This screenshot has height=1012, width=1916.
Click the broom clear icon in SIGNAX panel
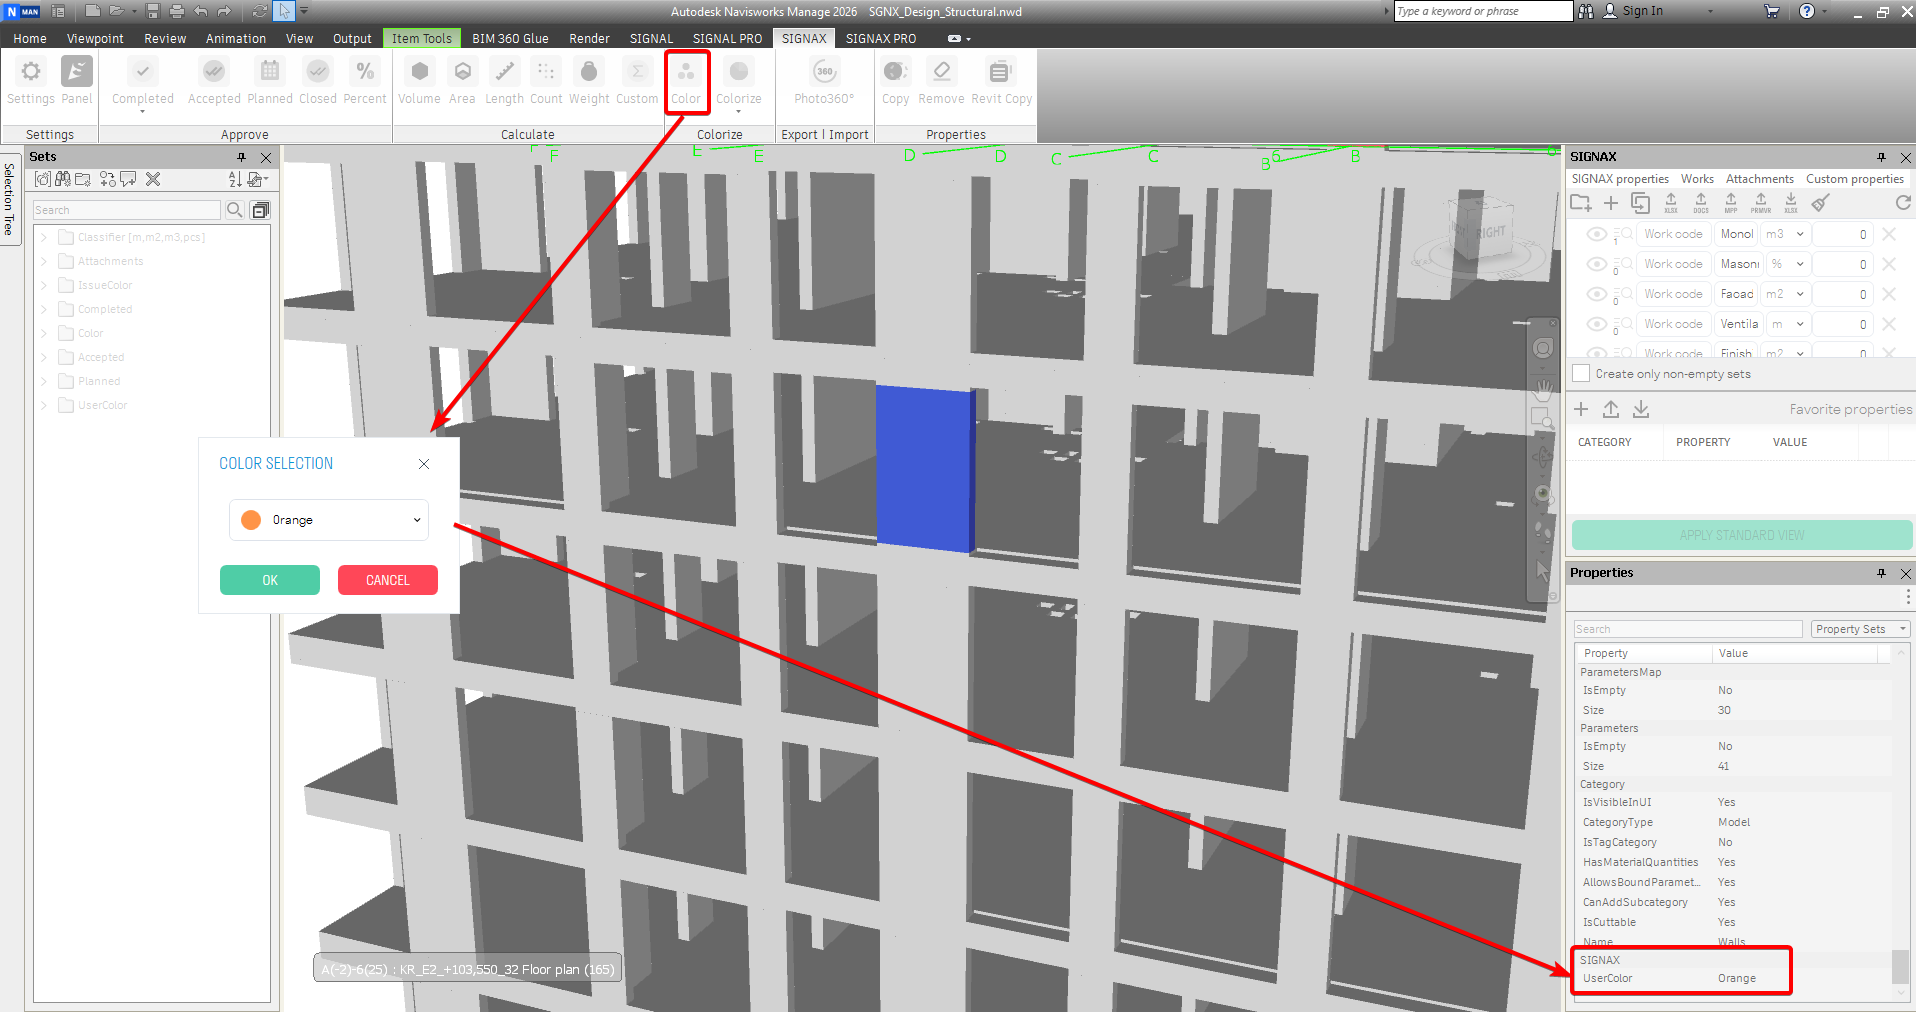pos(1820,203)
